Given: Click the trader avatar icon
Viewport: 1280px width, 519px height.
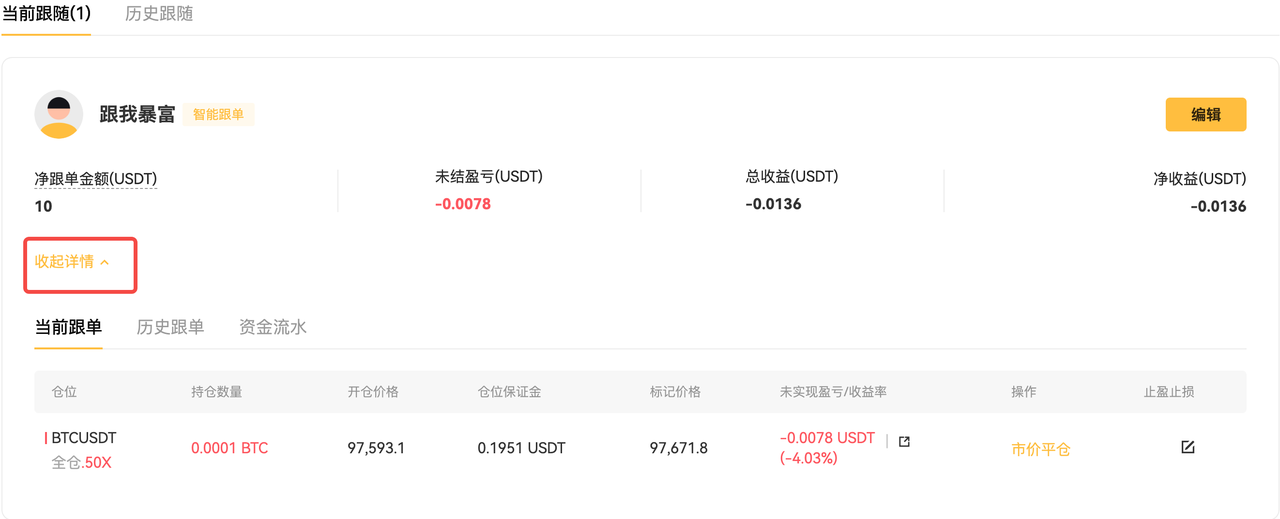Looking at the screenshot, I should [x=59, y=114].
